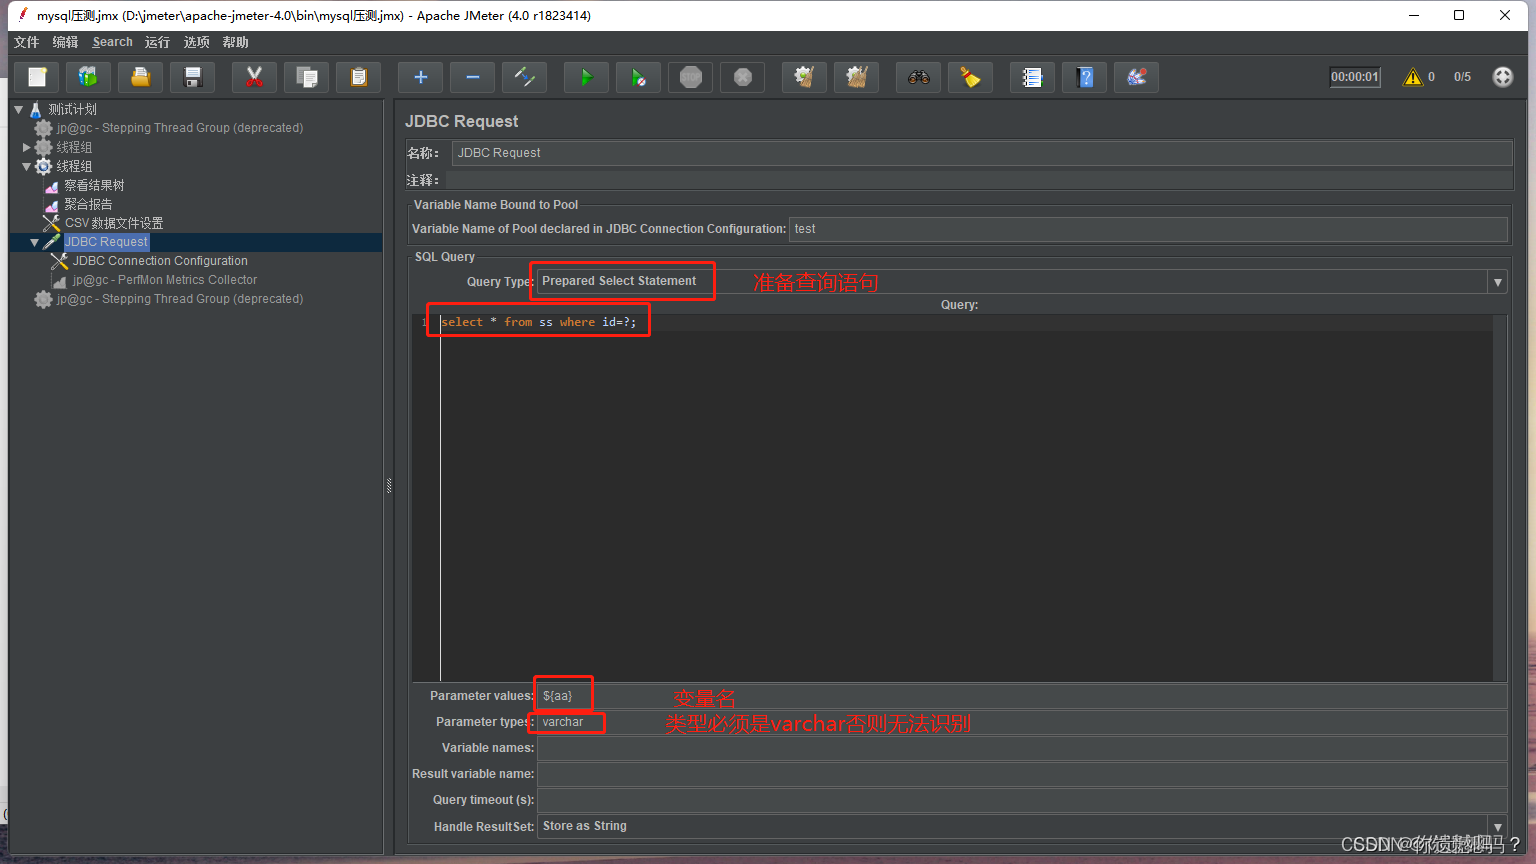Click the Result variable name field
Screen dimensions: 1536x864
(x=1022, y=774)
